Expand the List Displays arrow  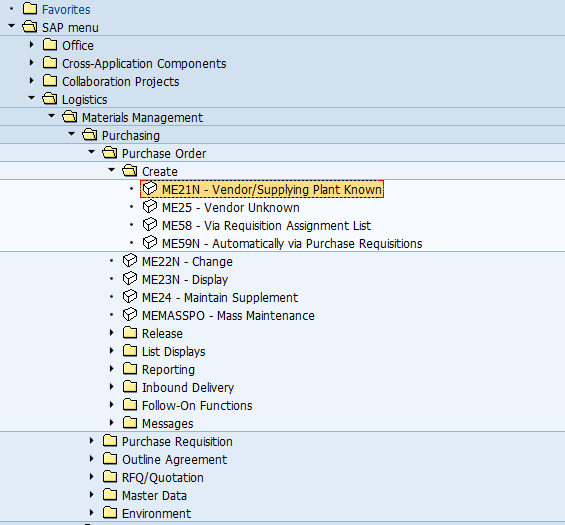tap(112, 350)
